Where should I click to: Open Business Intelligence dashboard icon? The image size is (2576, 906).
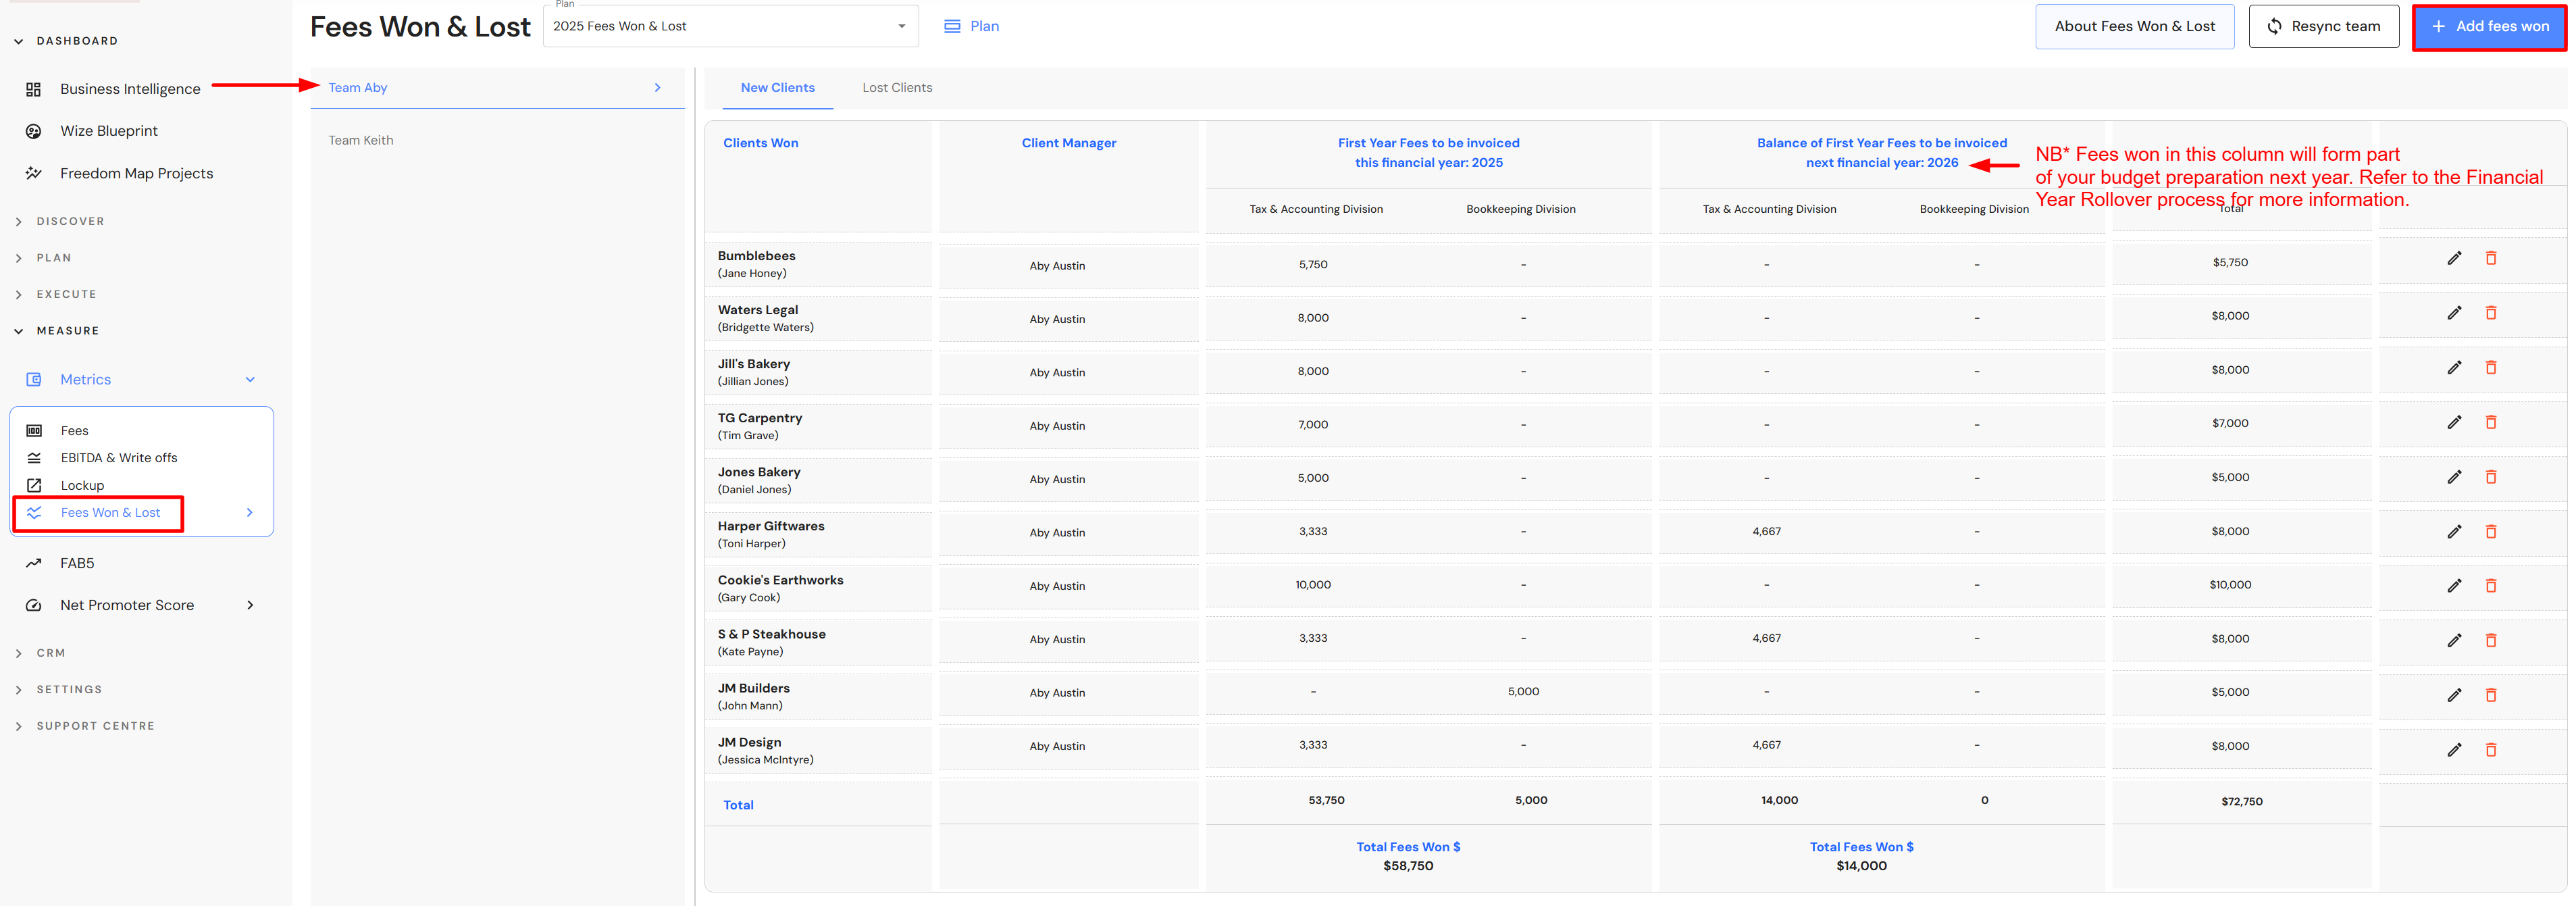33,89
